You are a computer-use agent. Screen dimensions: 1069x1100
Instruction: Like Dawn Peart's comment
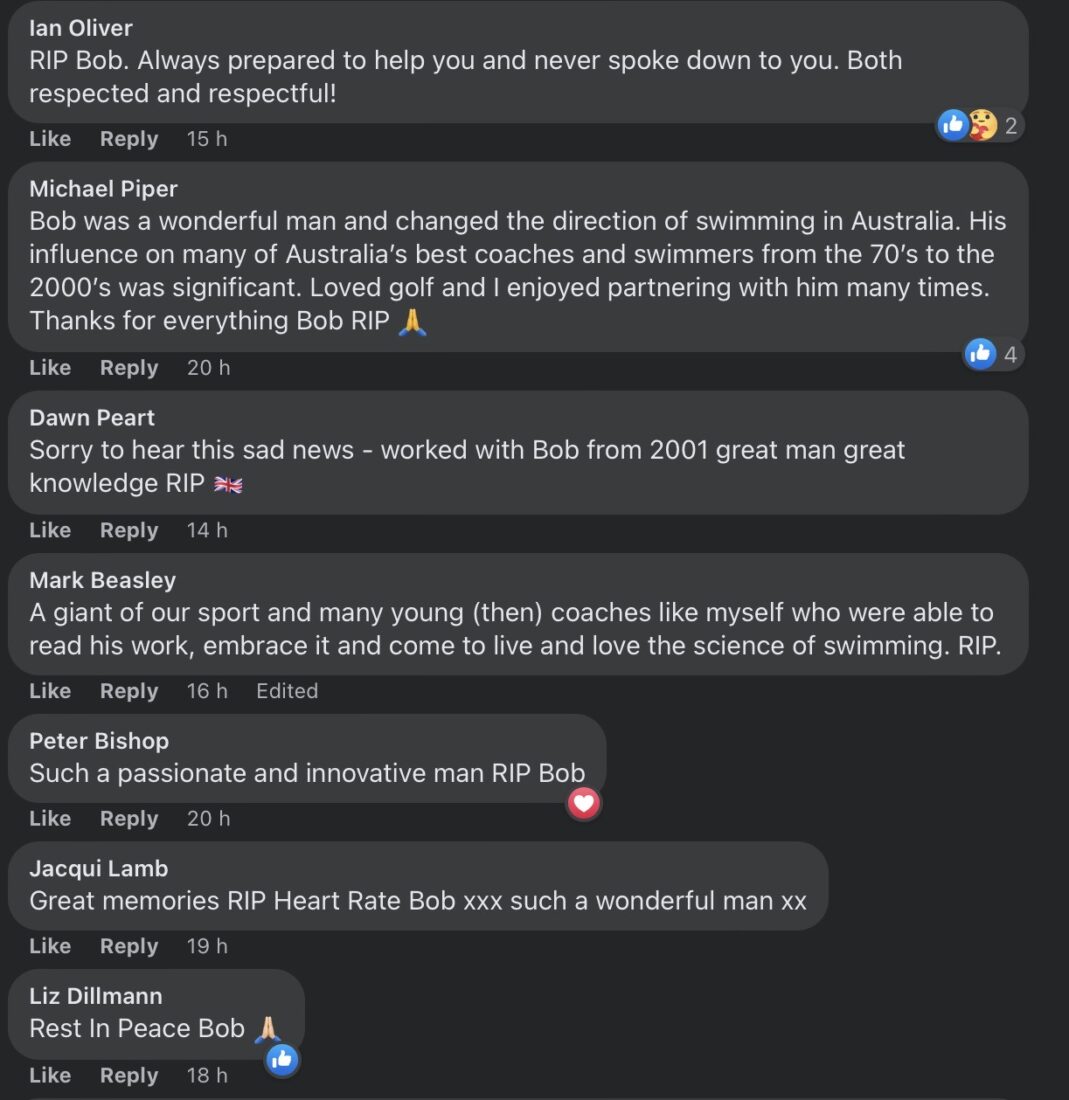[x=50, y=530]
